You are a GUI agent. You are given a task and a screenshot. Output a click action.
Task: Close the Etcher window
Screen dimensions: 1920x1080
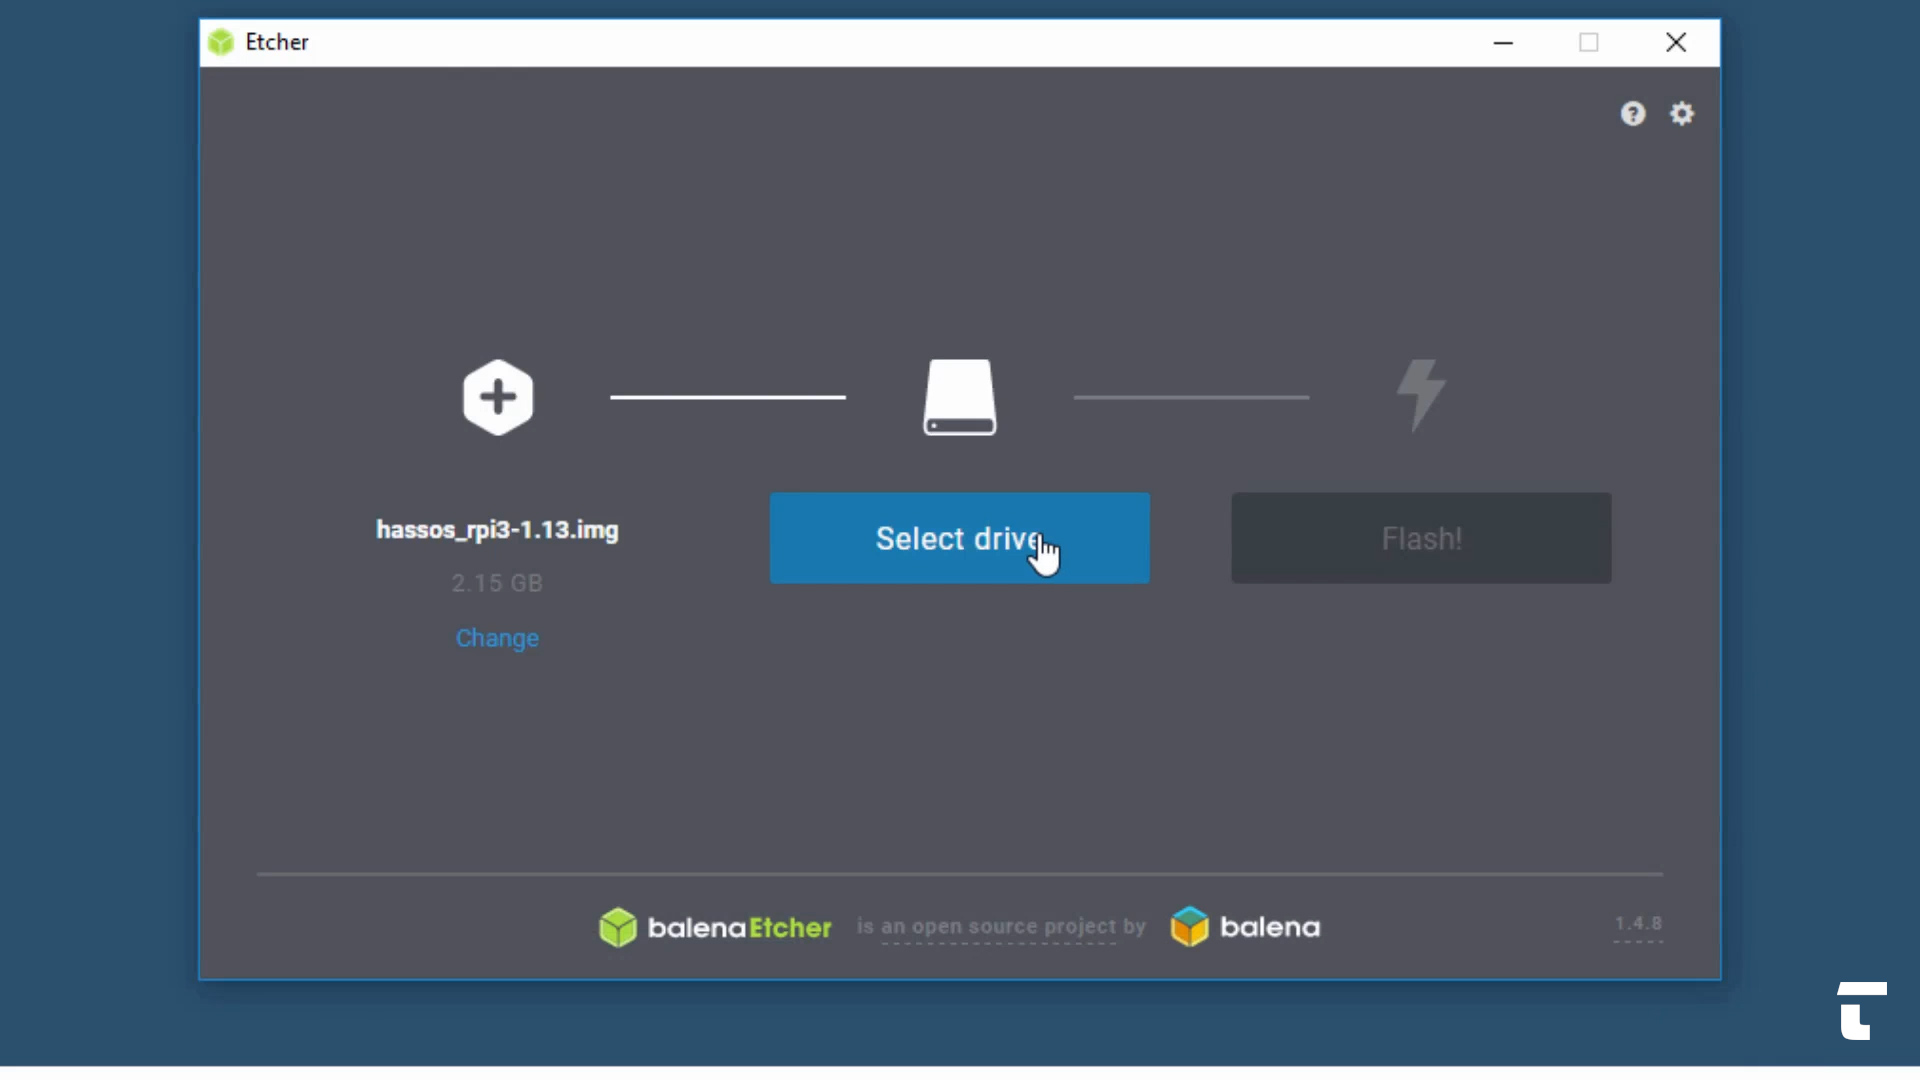[1676, 42]
